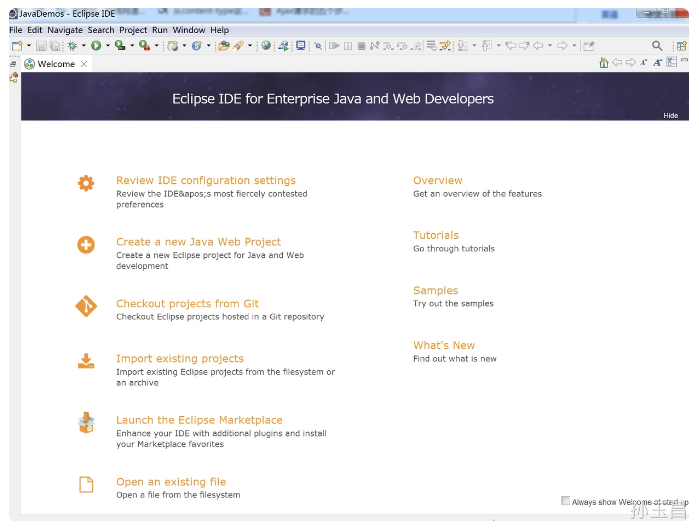Screen dimensions: 699x528
Task: Click the Web Services Explorer icon
Action: coord(284,45)
